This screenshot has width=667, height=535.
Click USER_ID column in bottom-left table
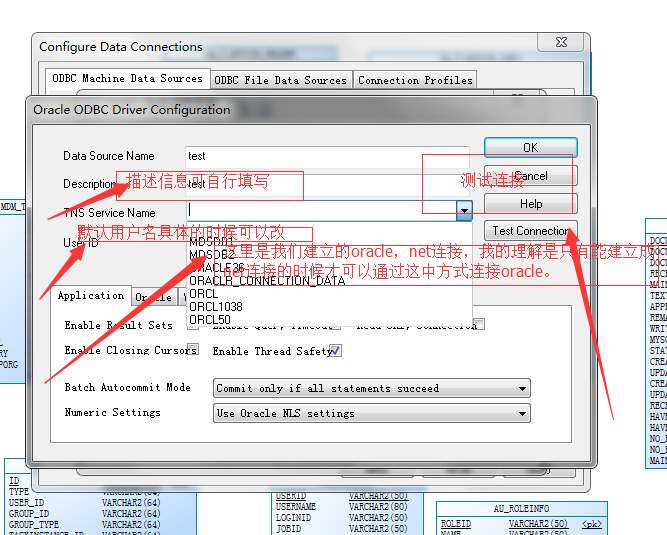point(26,502)
